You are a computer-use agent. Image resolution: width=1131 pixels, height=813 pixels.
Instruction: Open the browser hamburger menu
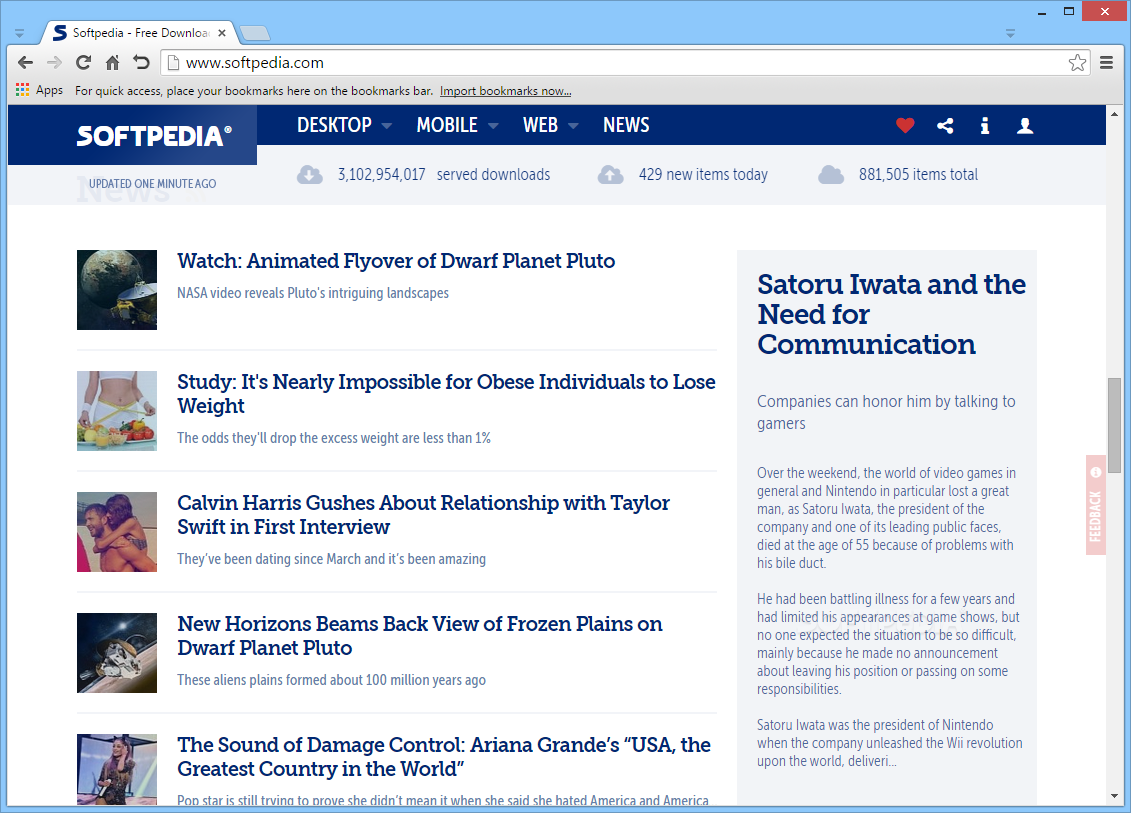(1106, 63)
